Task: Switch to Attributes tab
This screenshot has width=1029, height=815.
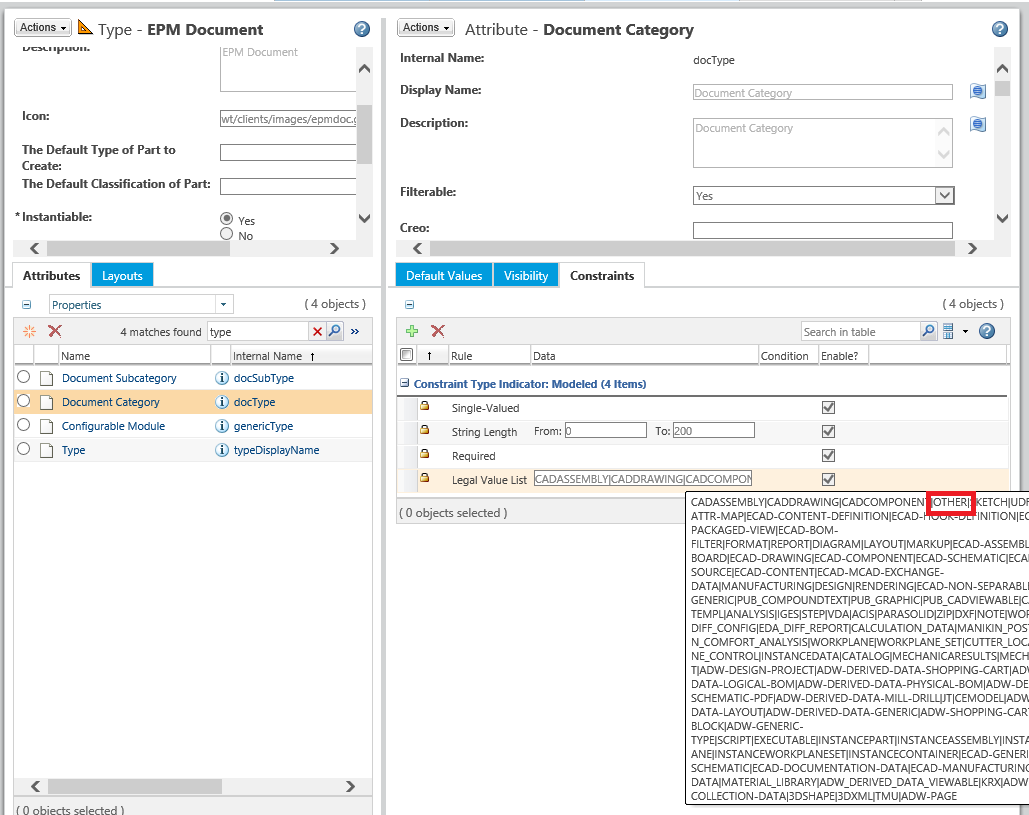Action: (x=51, y=276)
